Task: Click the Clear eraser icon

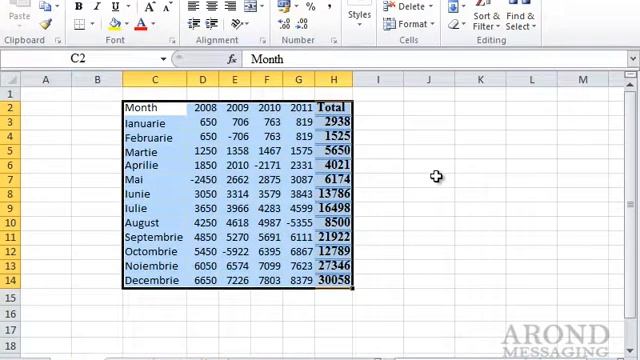Action: click(454, 24)
